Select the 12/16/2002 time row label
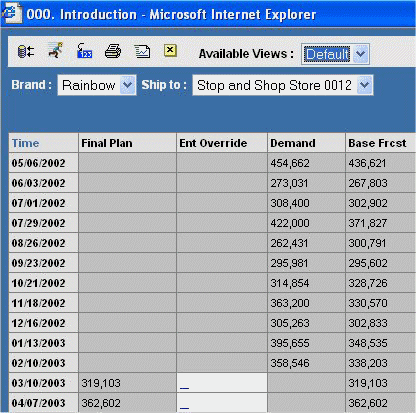 [43, 323]
